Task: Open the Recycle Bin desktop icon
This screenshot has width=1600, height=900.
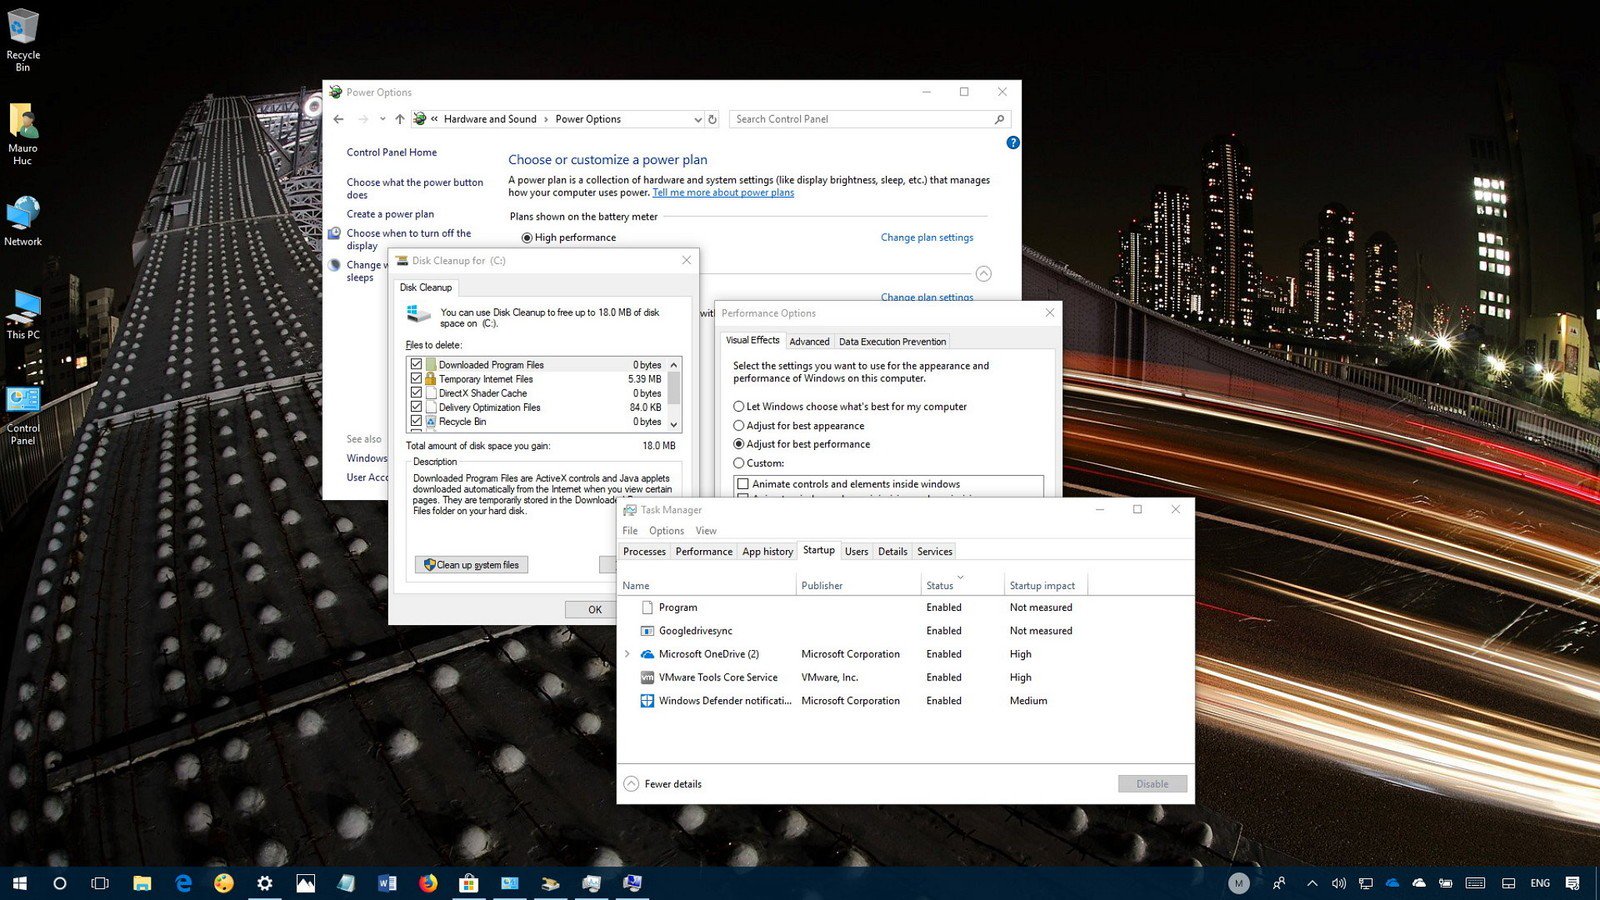Action: coord(23,40)
